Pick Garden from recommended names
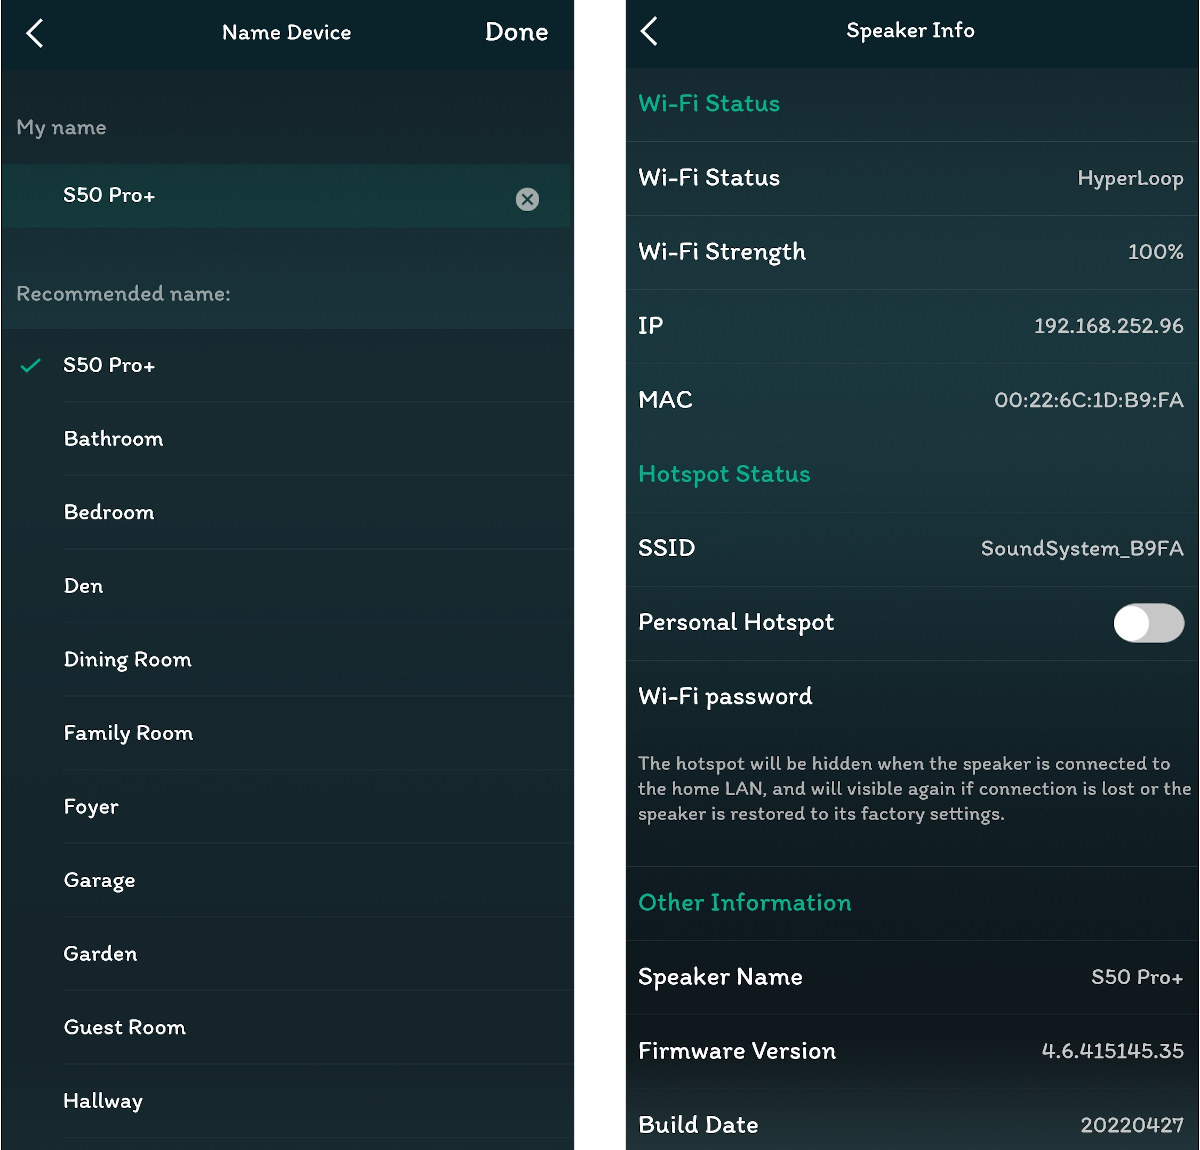The image size is (1200, 1150). [287, 953]
